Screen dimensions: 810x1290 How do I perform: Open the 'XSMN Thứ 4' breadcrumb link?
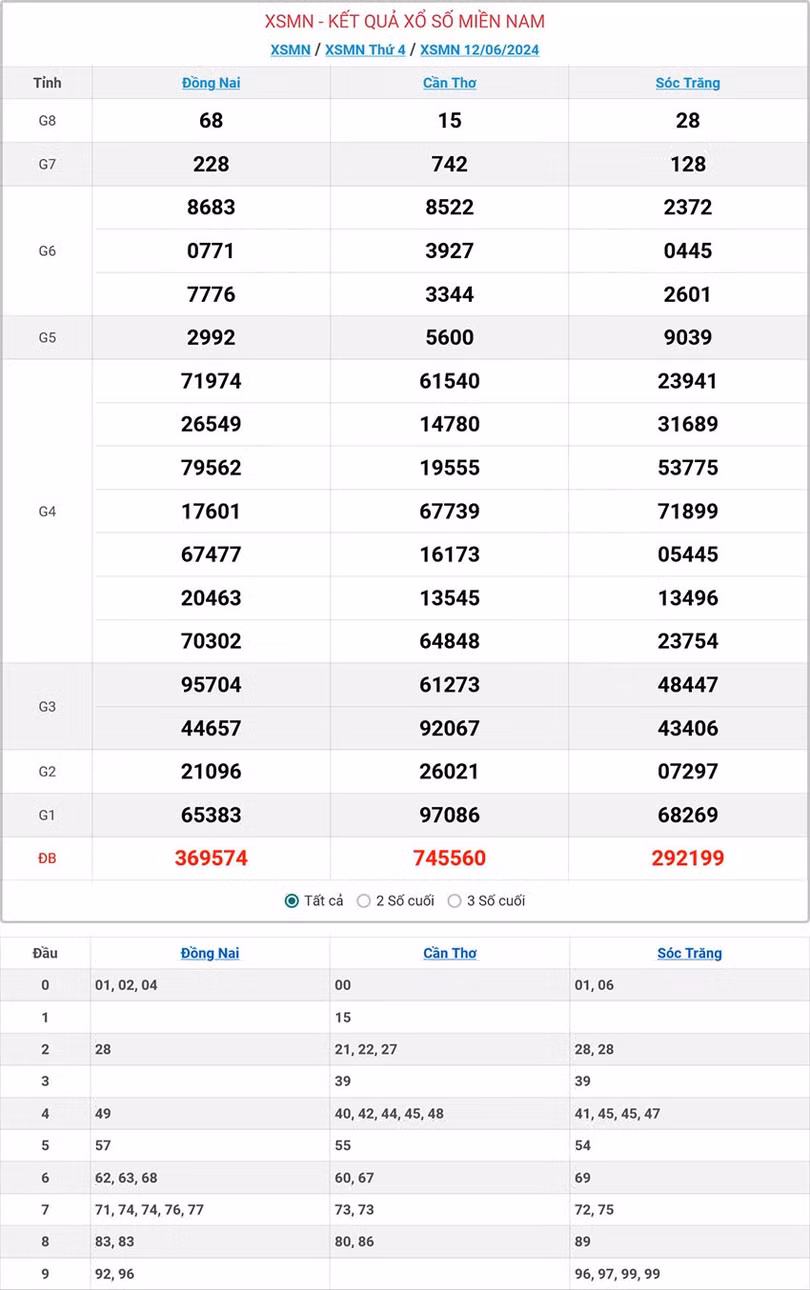pyautogui.click(x=365, y=50)
